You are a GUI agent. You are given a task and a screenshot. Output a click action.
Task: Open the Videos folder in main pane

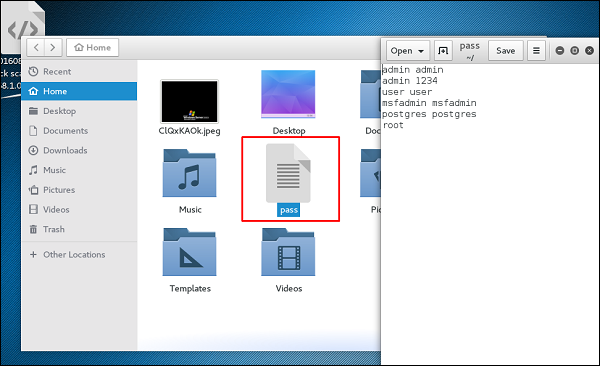[288, 252]
